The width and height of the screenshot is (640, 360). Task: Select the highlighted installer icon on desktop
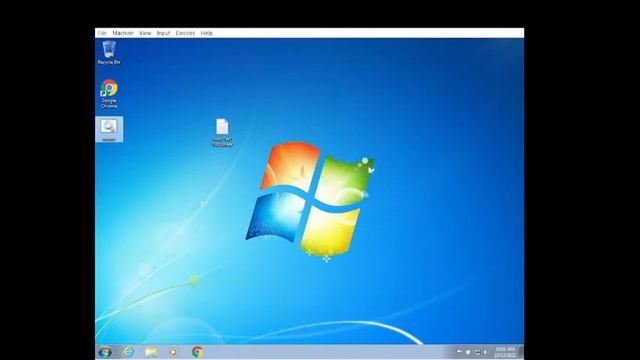[x=109, y=129]
